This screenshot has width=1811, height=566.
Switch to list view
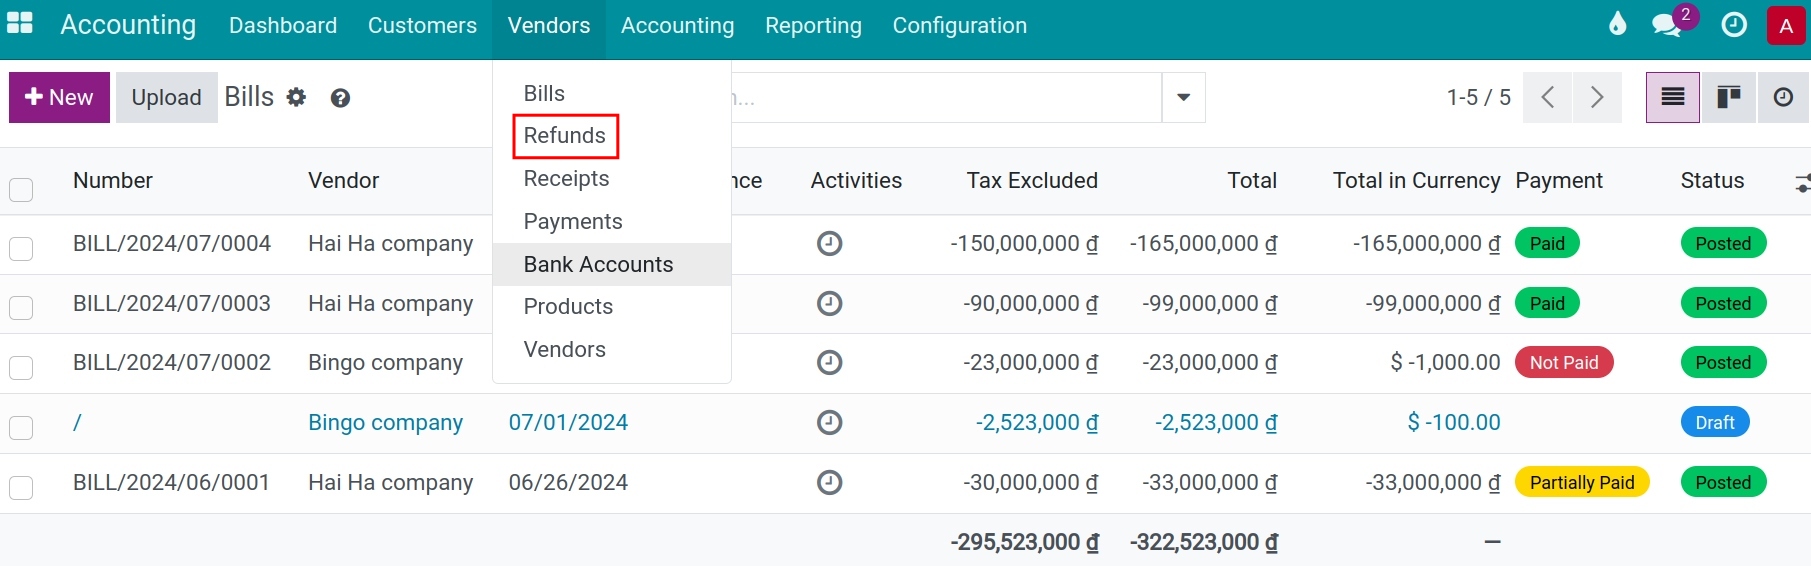pyautogui.click(x=1673, y=97)
